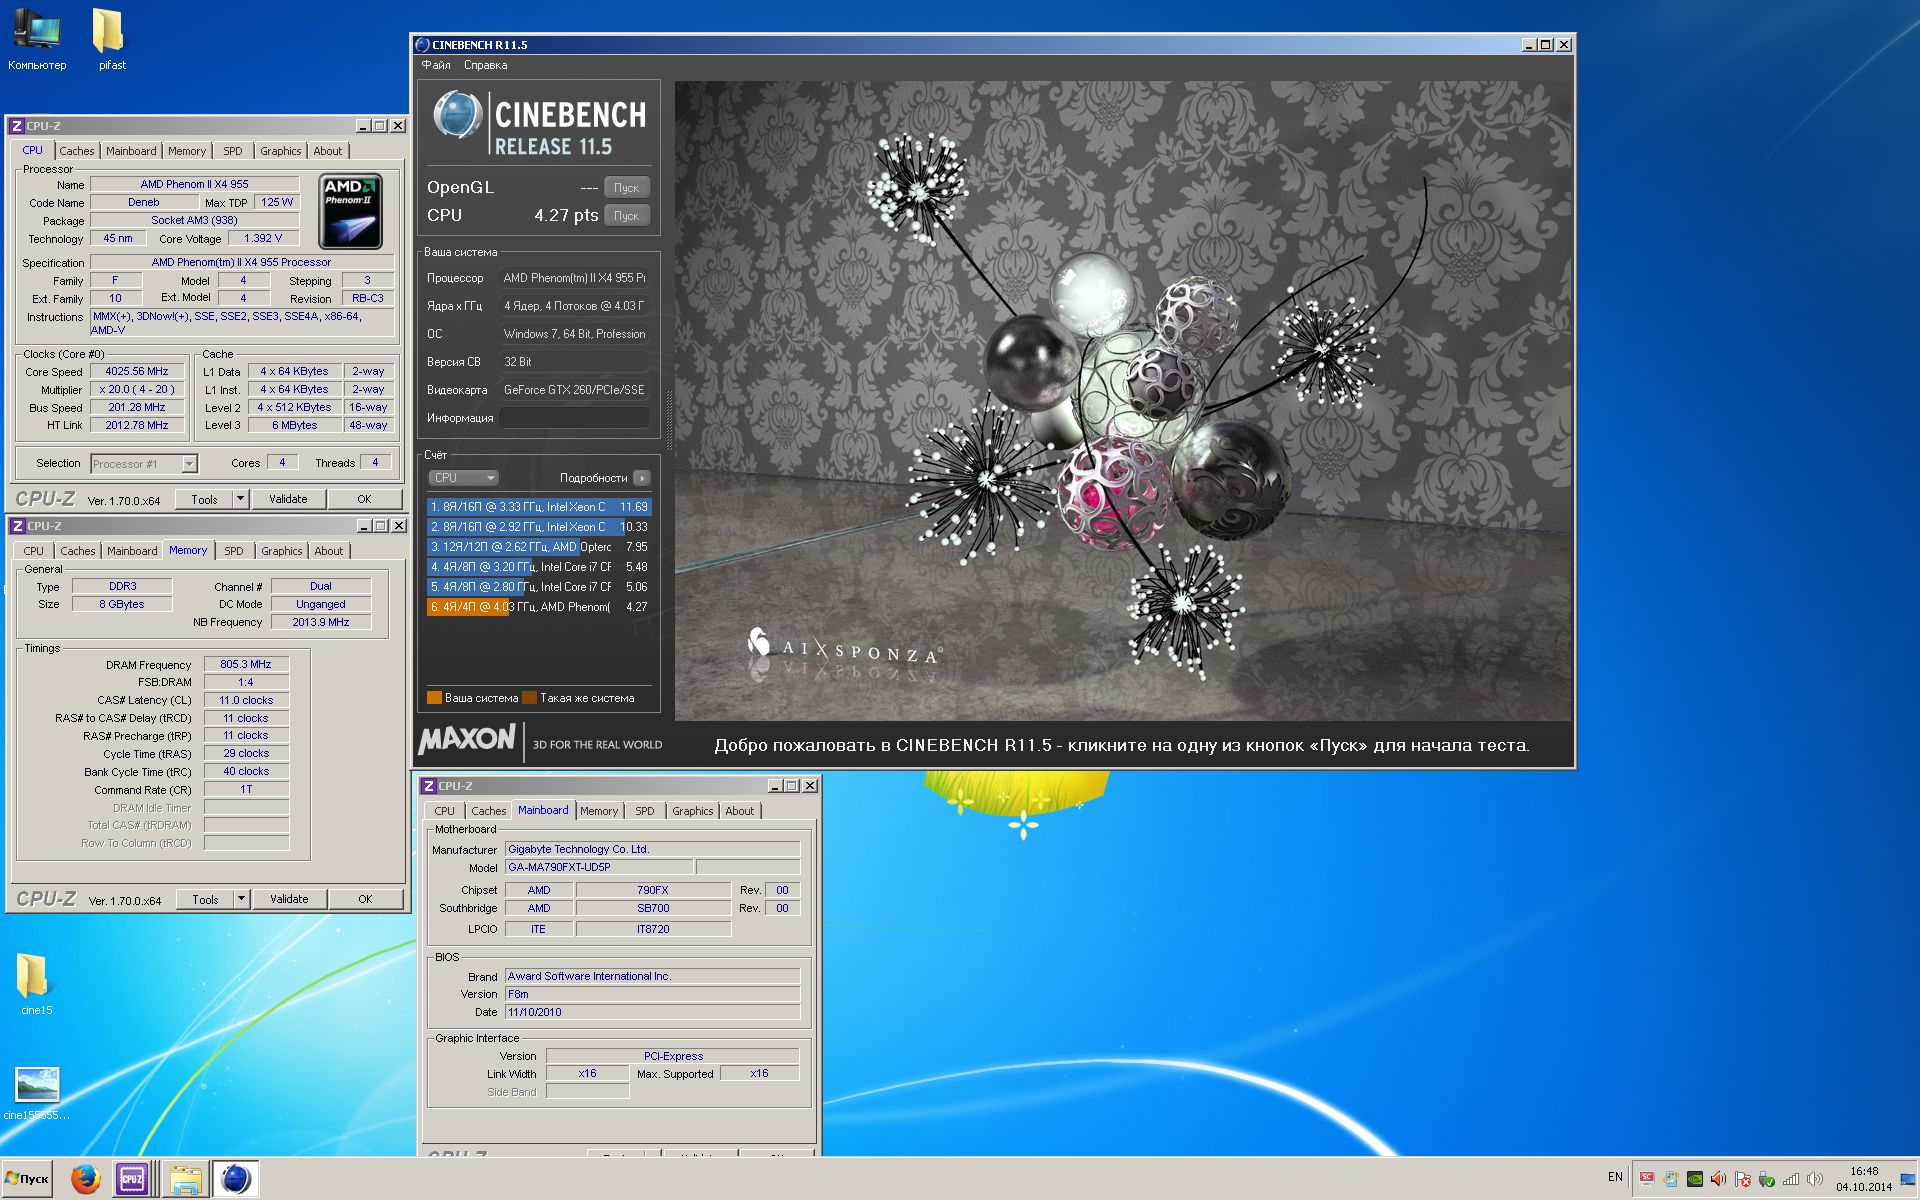Click Validate in the Memory CPU-Z window
1920x1200 pixels.
(289, 899)
